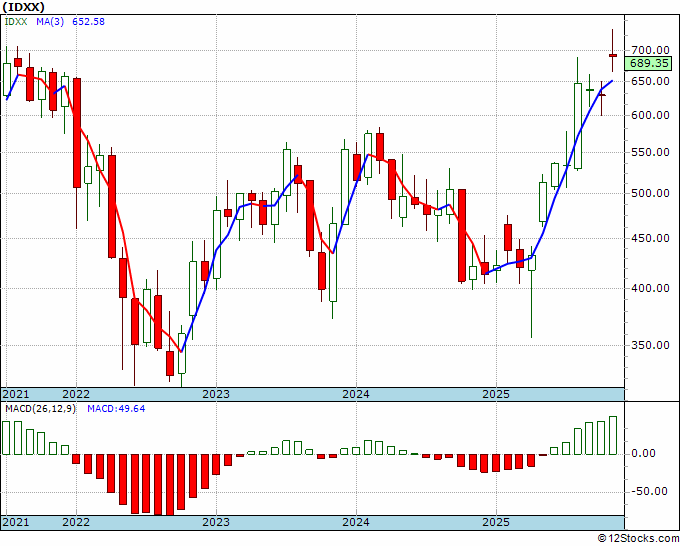
Task: Click the latest candlestick near 700
Action: point(613,55)
